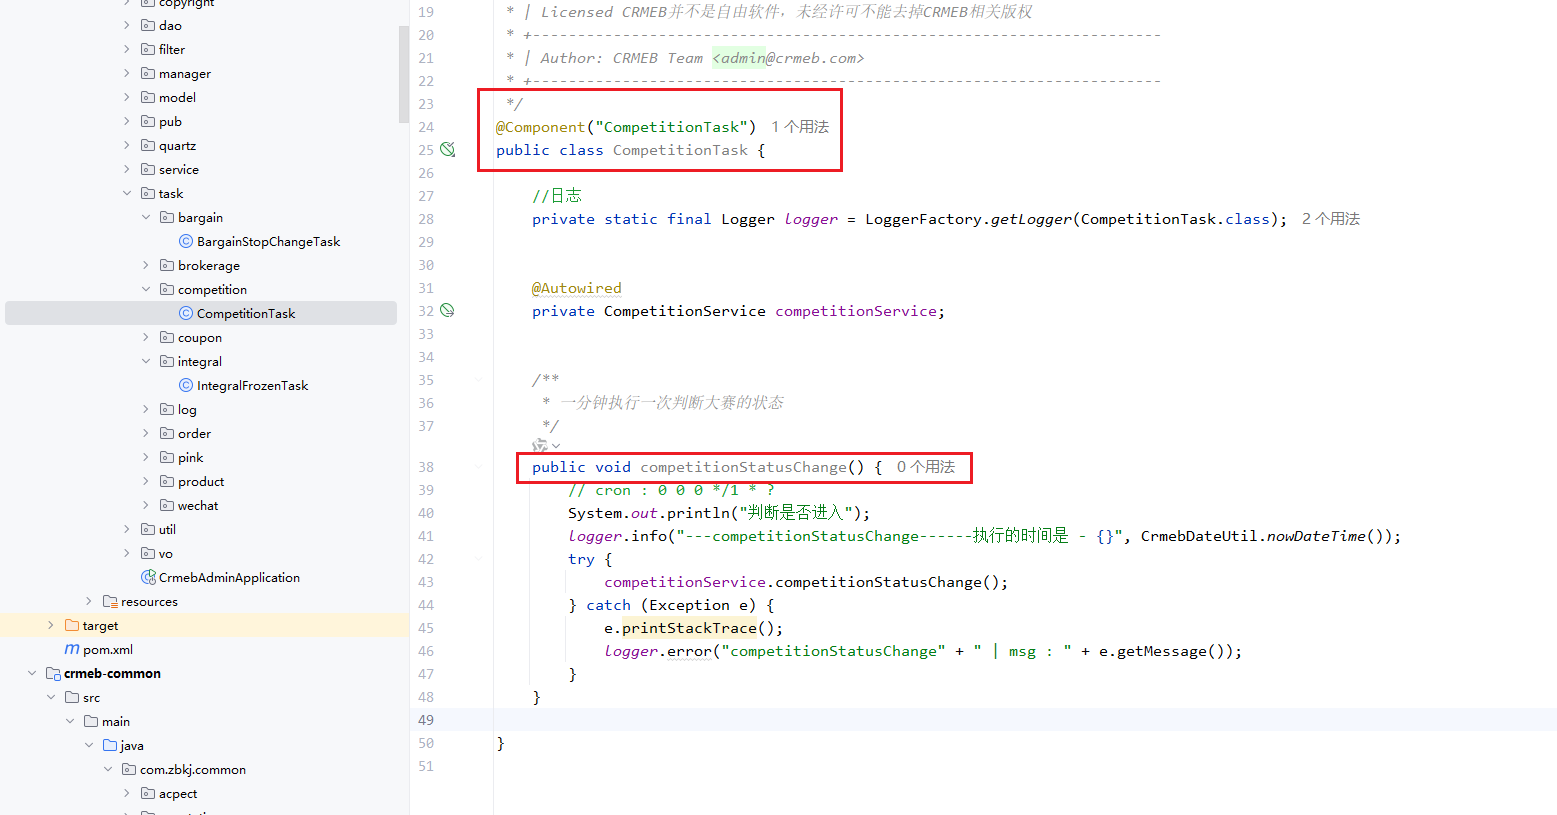
Task: Click the crmeb-common module icon
Action: tap(53, 673)
